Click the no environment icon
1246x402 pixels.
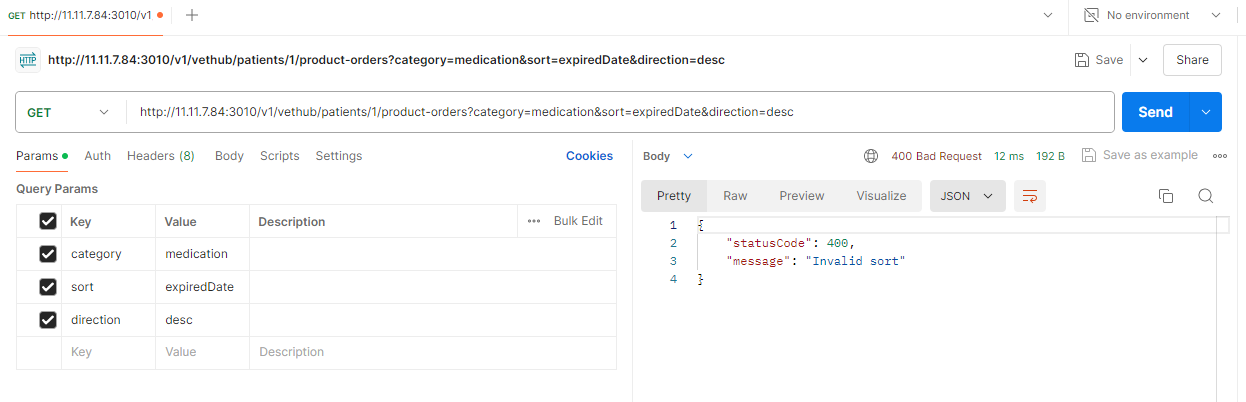point(1092,15)
